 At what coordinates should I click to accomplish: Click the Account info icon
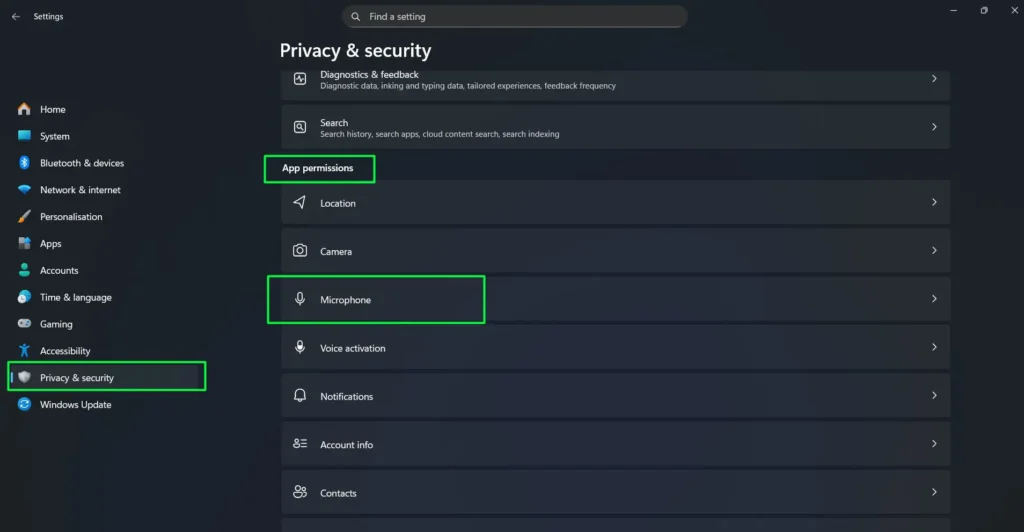[x=300, y=443]
